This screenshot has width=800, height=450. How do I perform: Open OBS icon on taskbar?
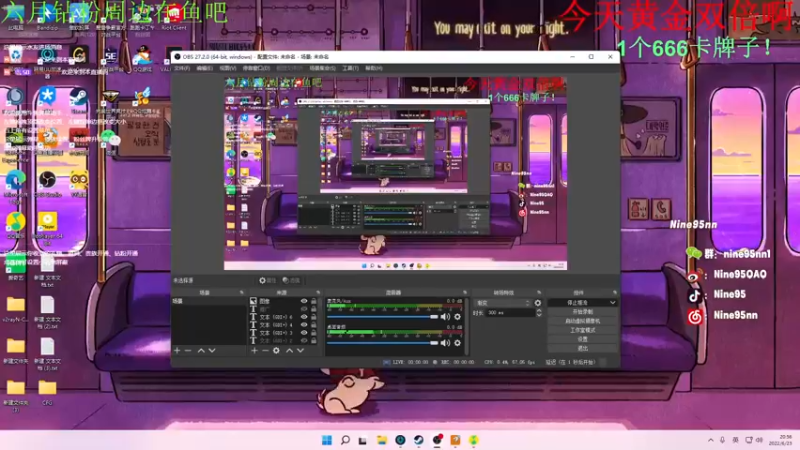click(437, 440)
